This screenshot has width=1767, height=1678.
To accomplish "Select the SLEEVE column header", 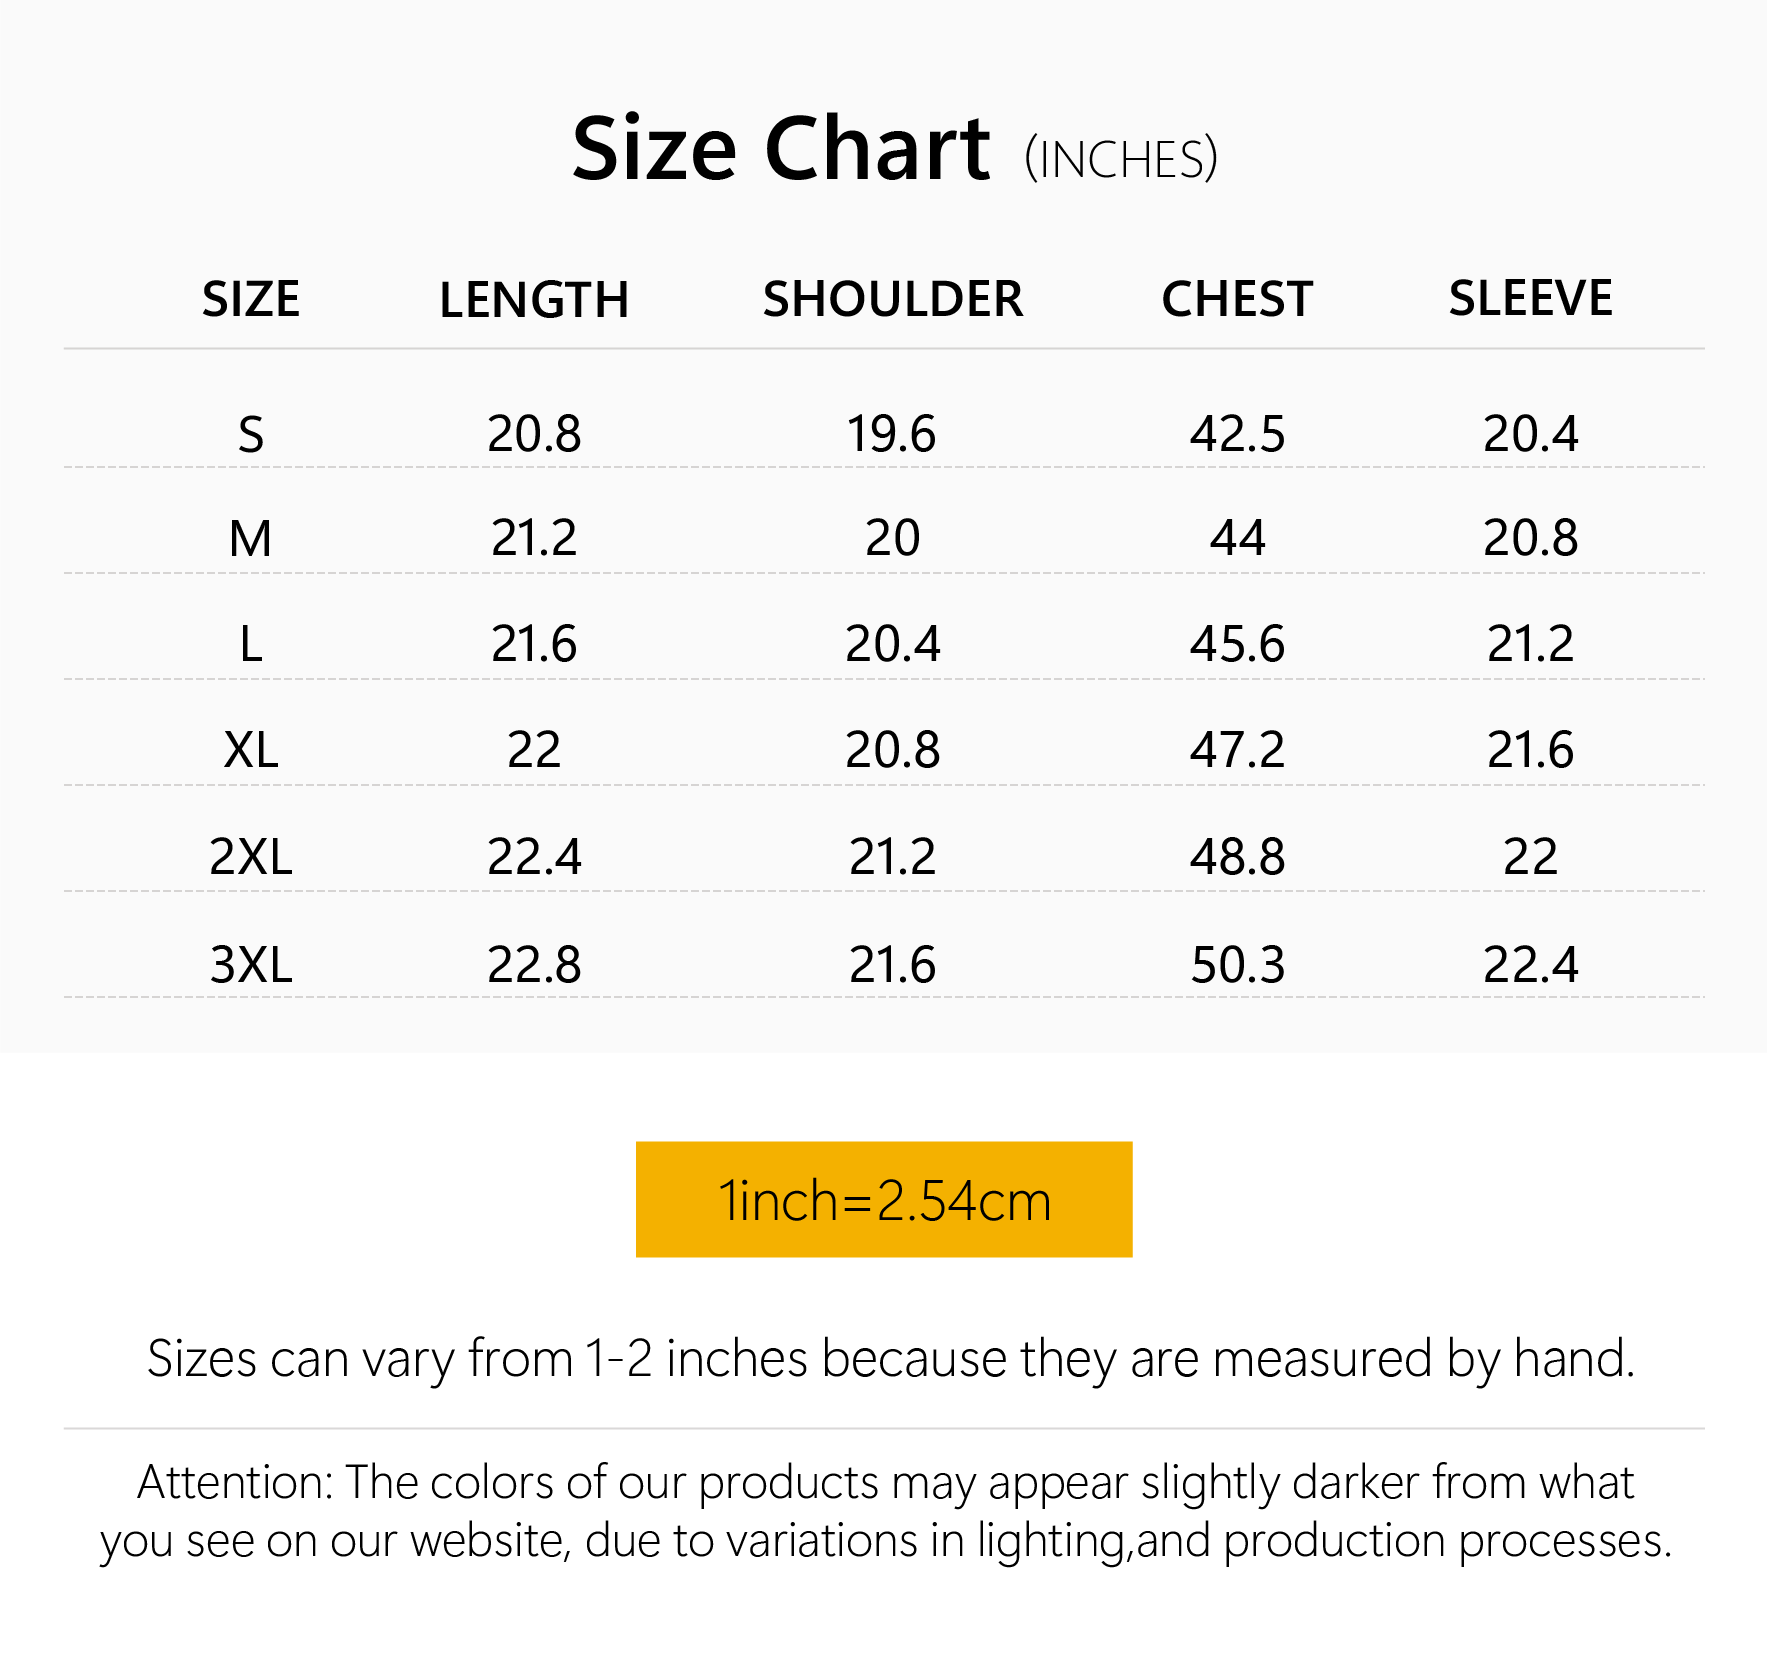I will pyautogui.click(x=1530, y=298).
